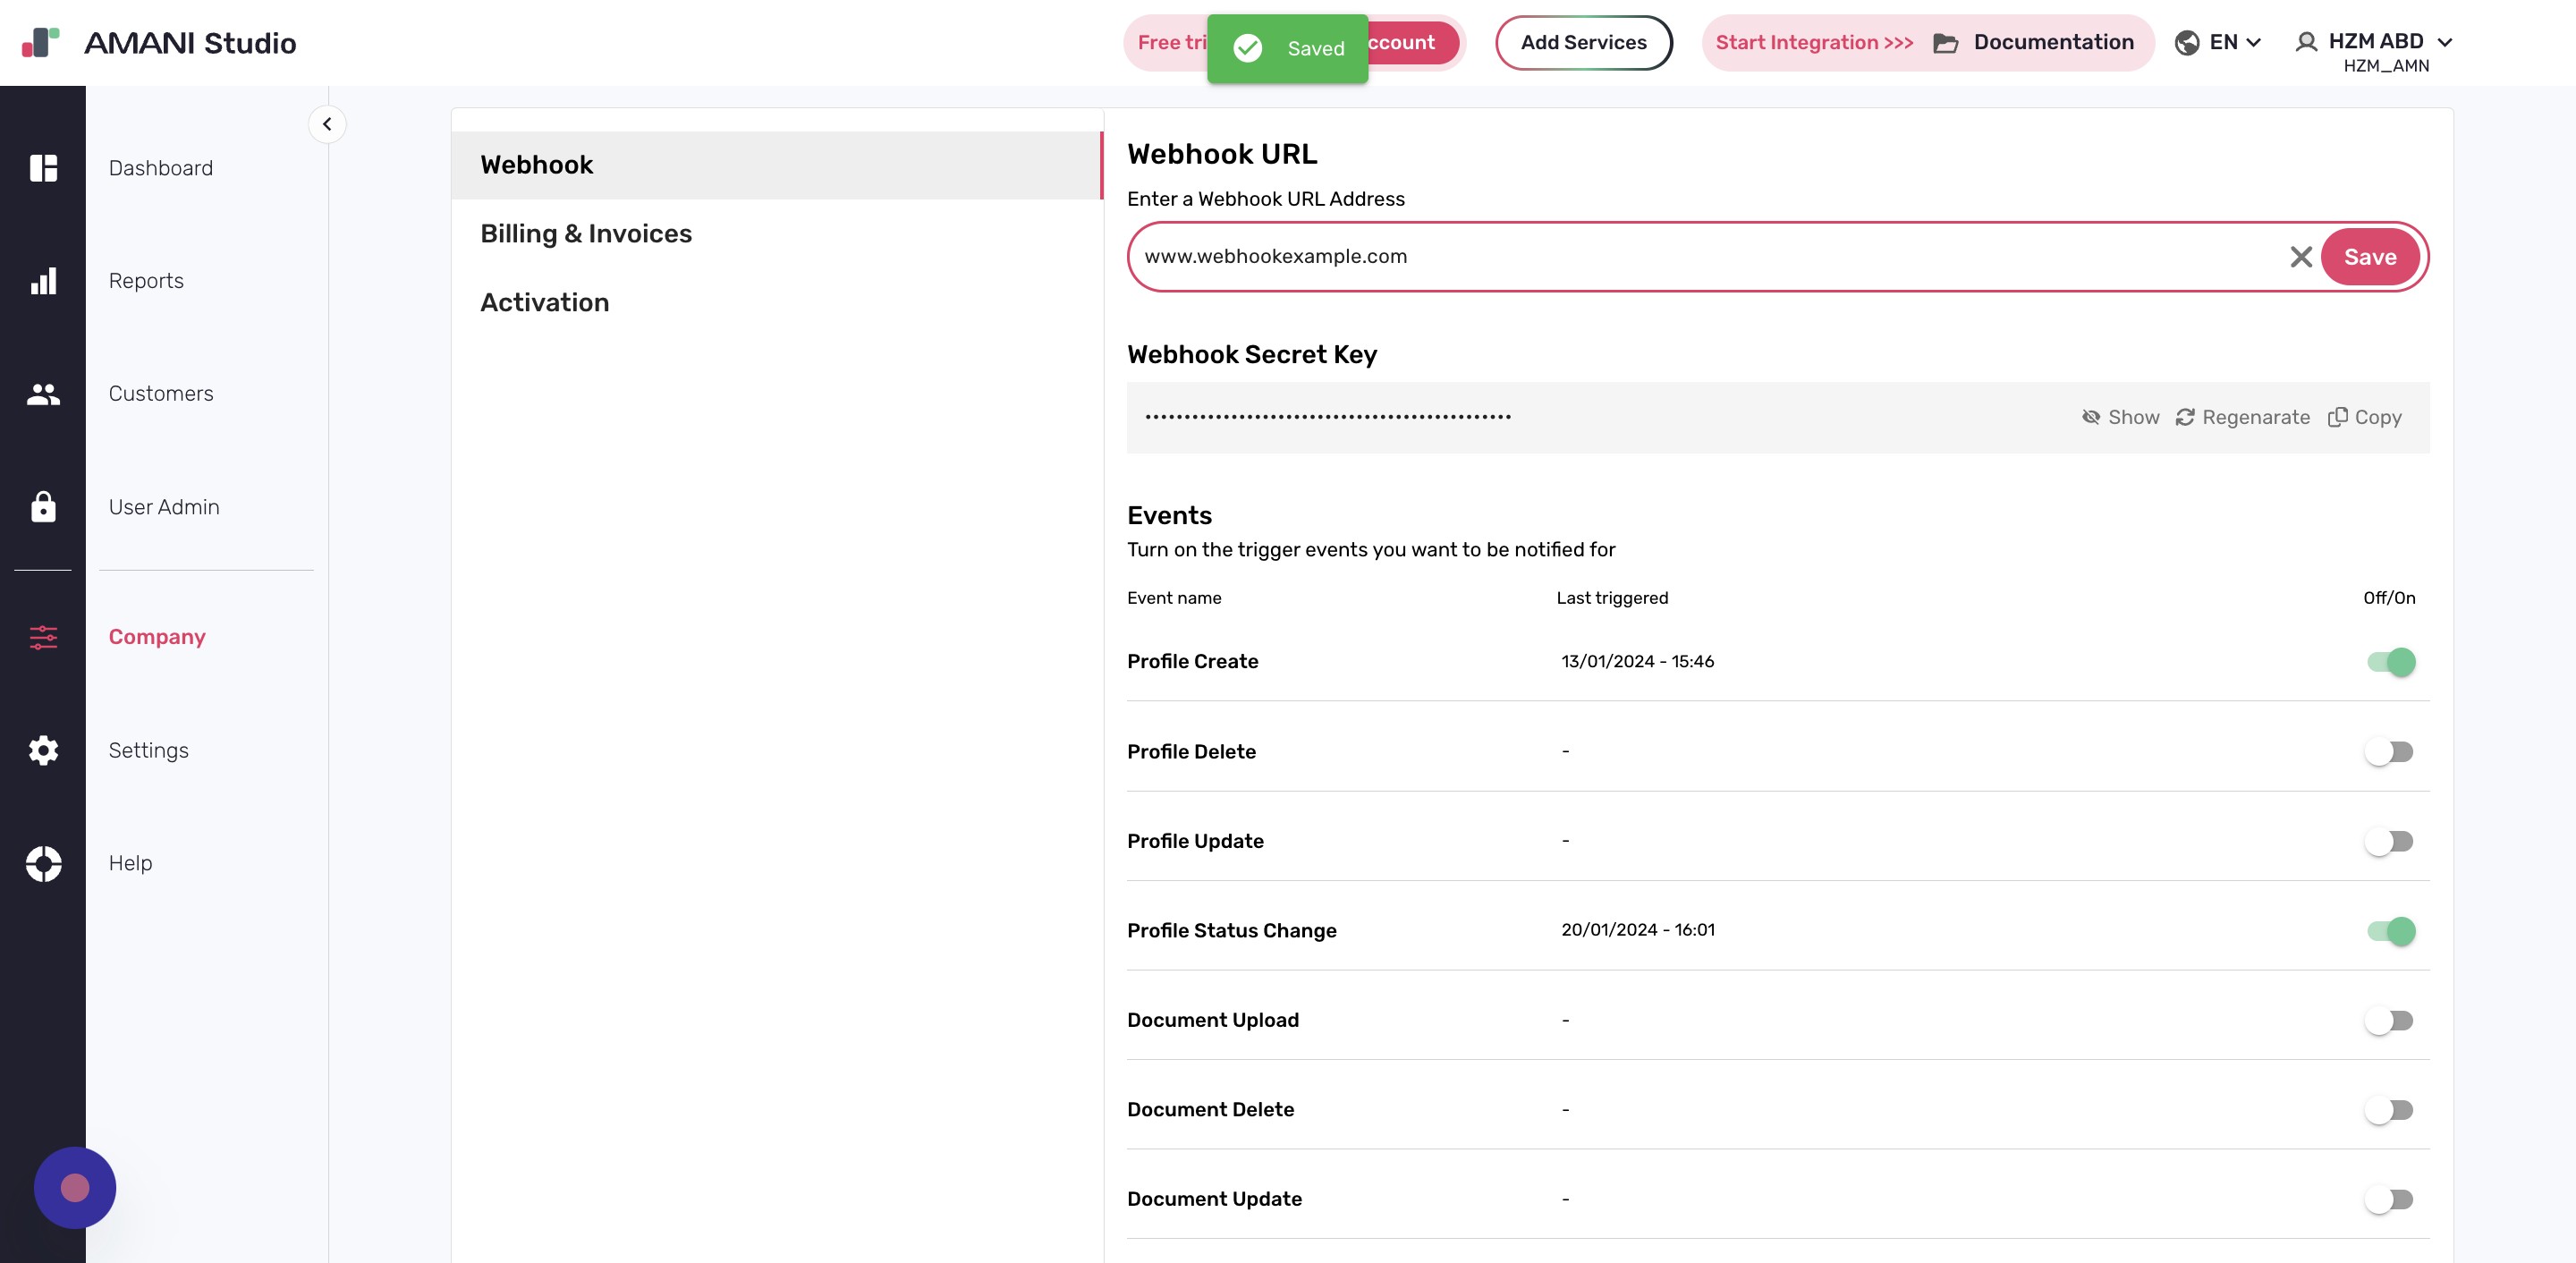
Task: Open the EN language dropdown
Action: [x=2218, y=42]
